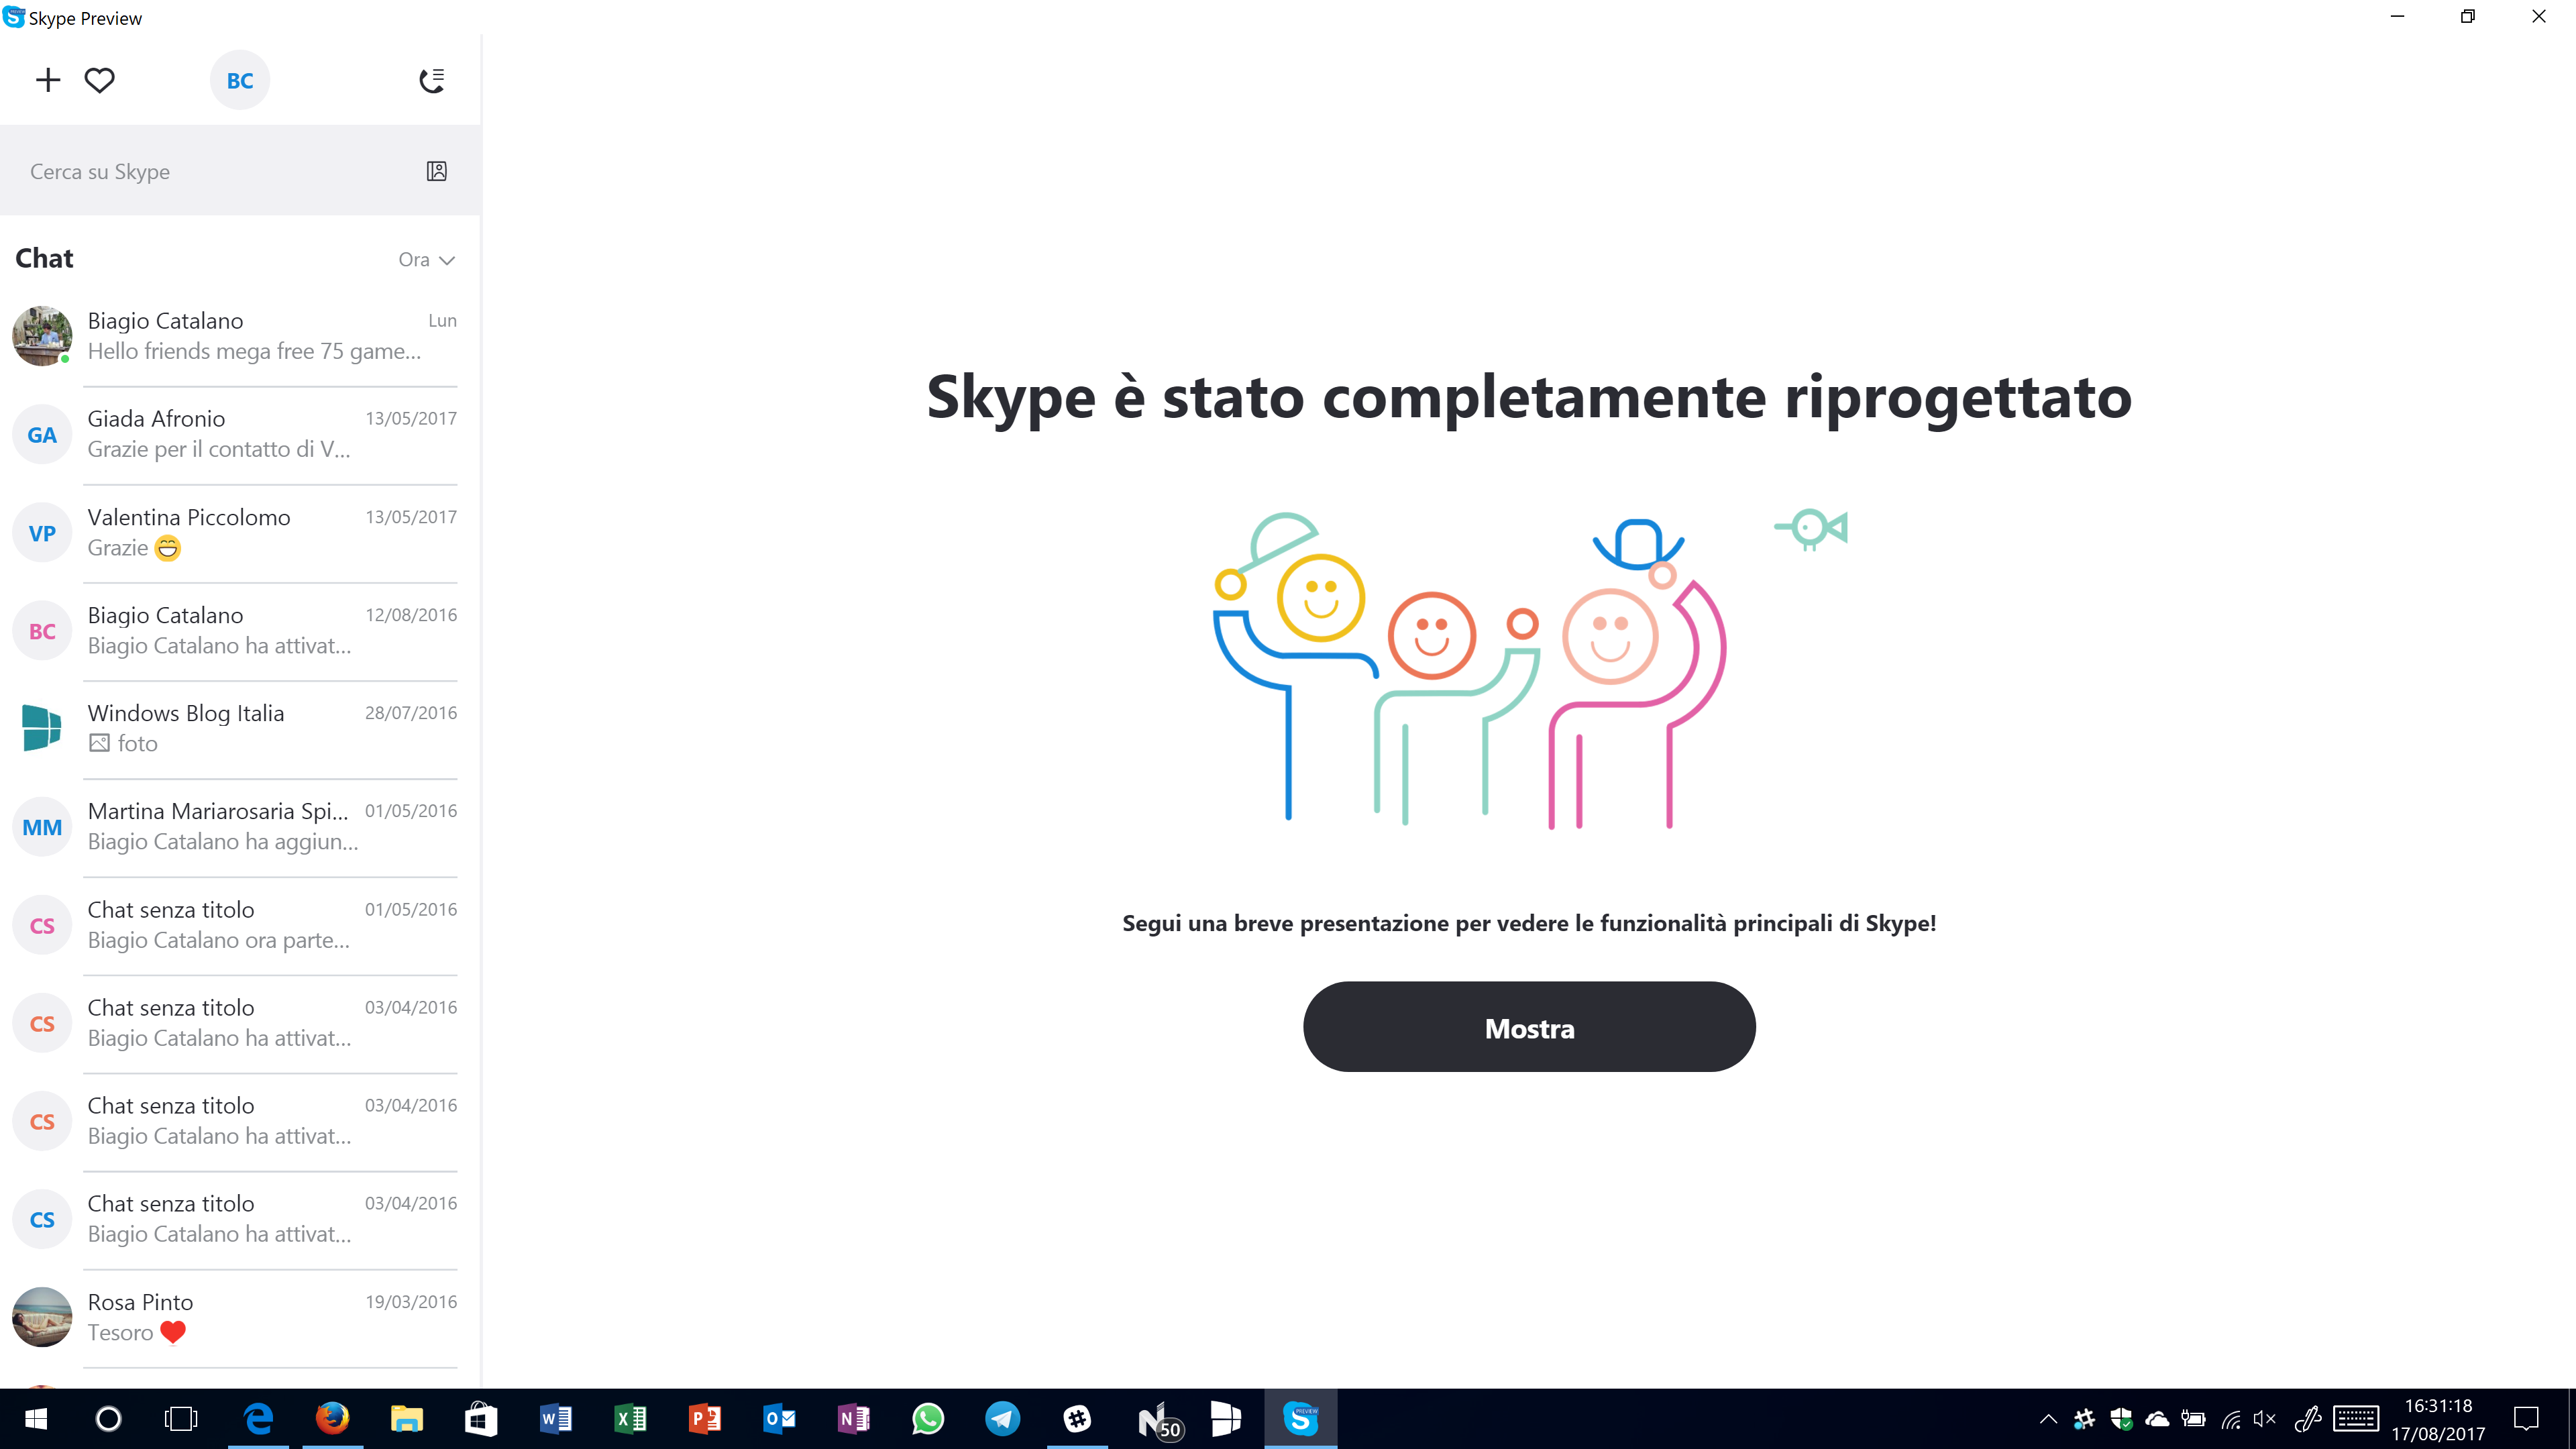Image resolution: width=2576 pixels, height=1449 pixels.
Task: Launch OneNote from the taskbar
Action: pos(853,1418)
